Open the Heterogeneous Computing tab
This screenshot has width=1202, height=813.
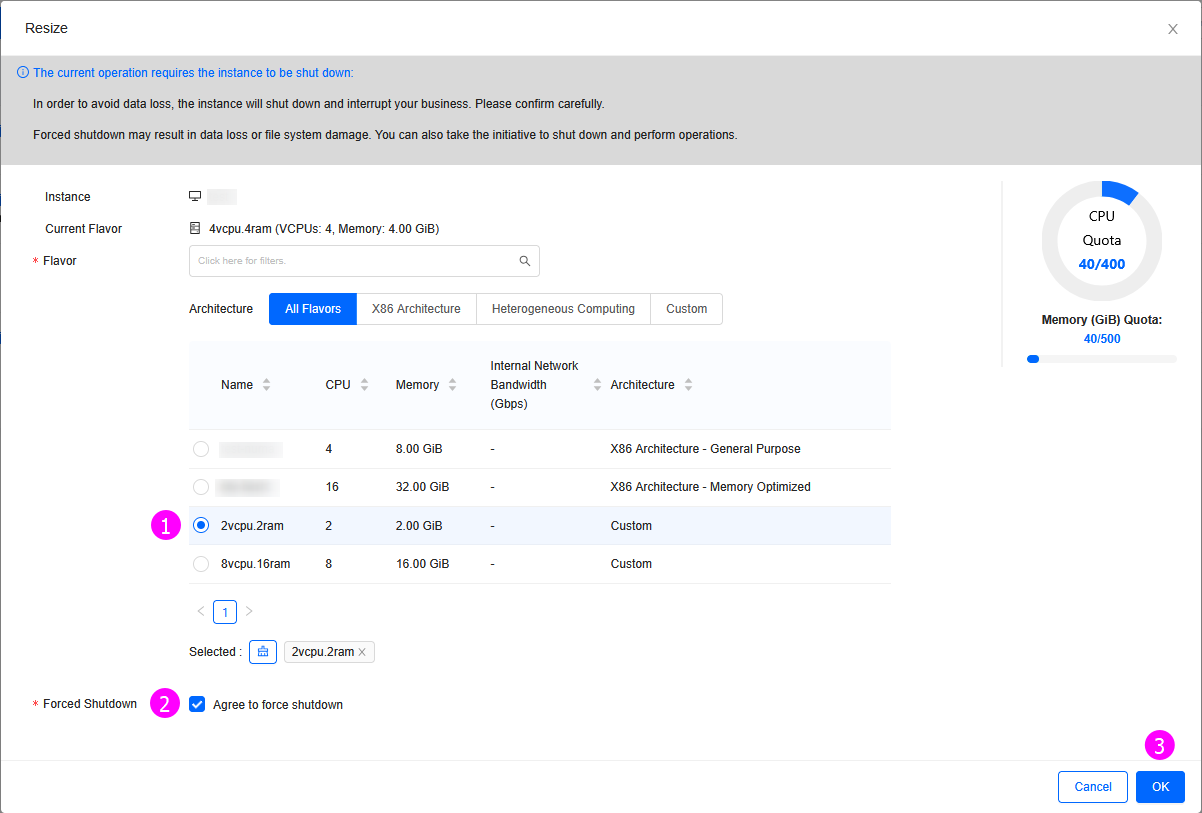563,309
